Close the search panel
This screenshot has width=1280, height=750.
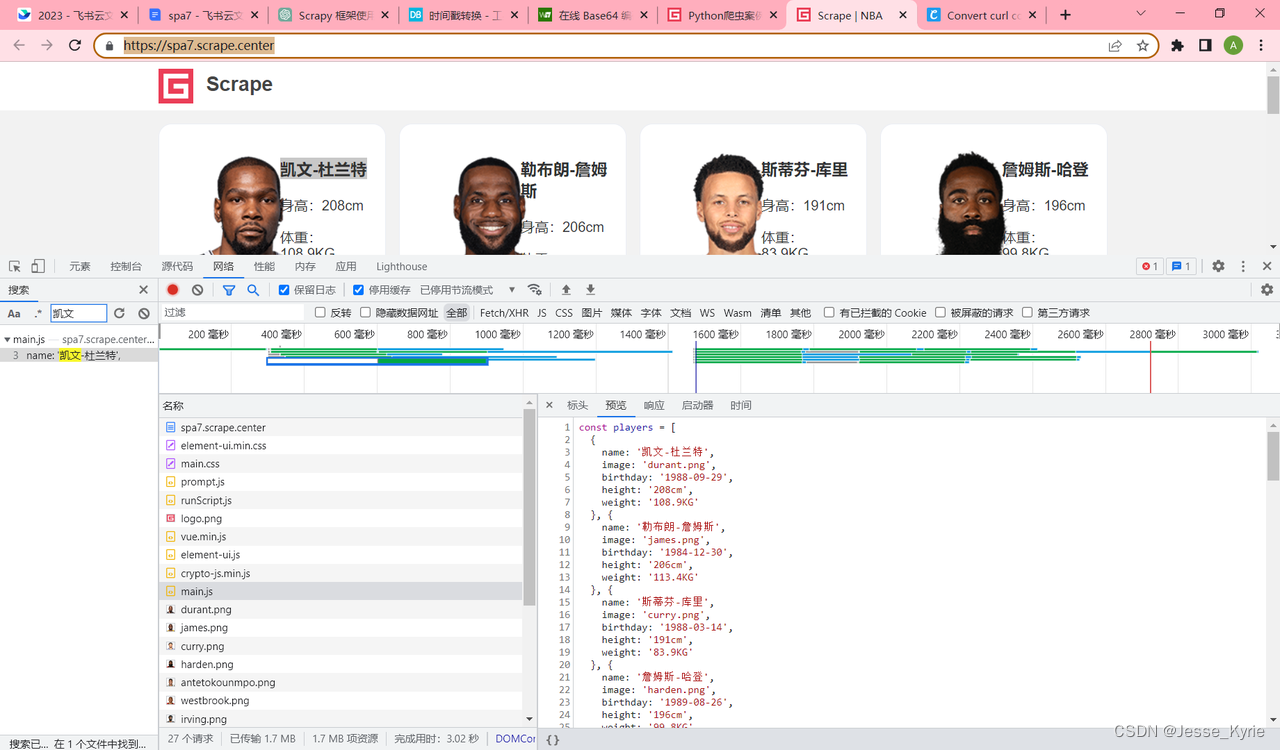click(143, 290)
